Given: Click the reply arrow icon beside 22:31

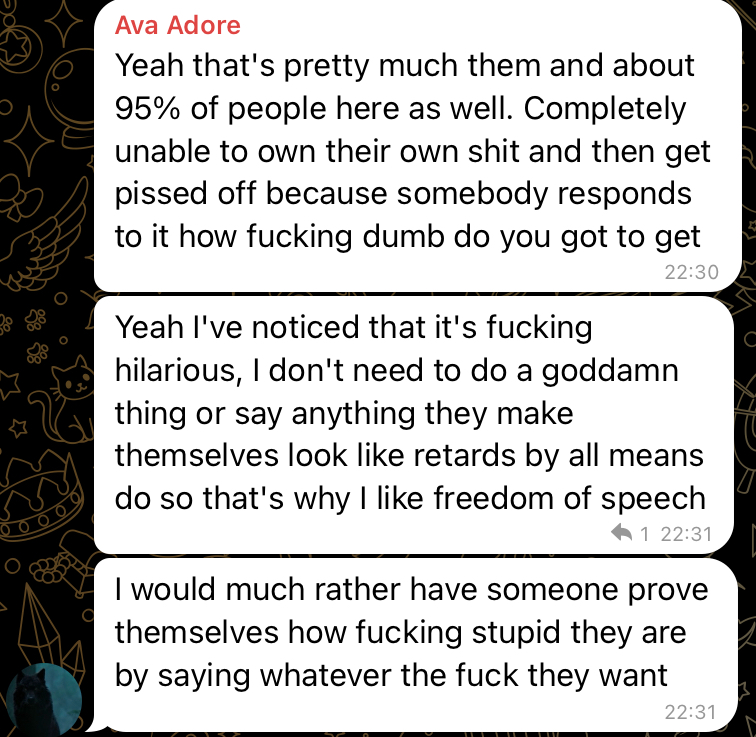Looking at the screenshot, I should click(621, 533).
